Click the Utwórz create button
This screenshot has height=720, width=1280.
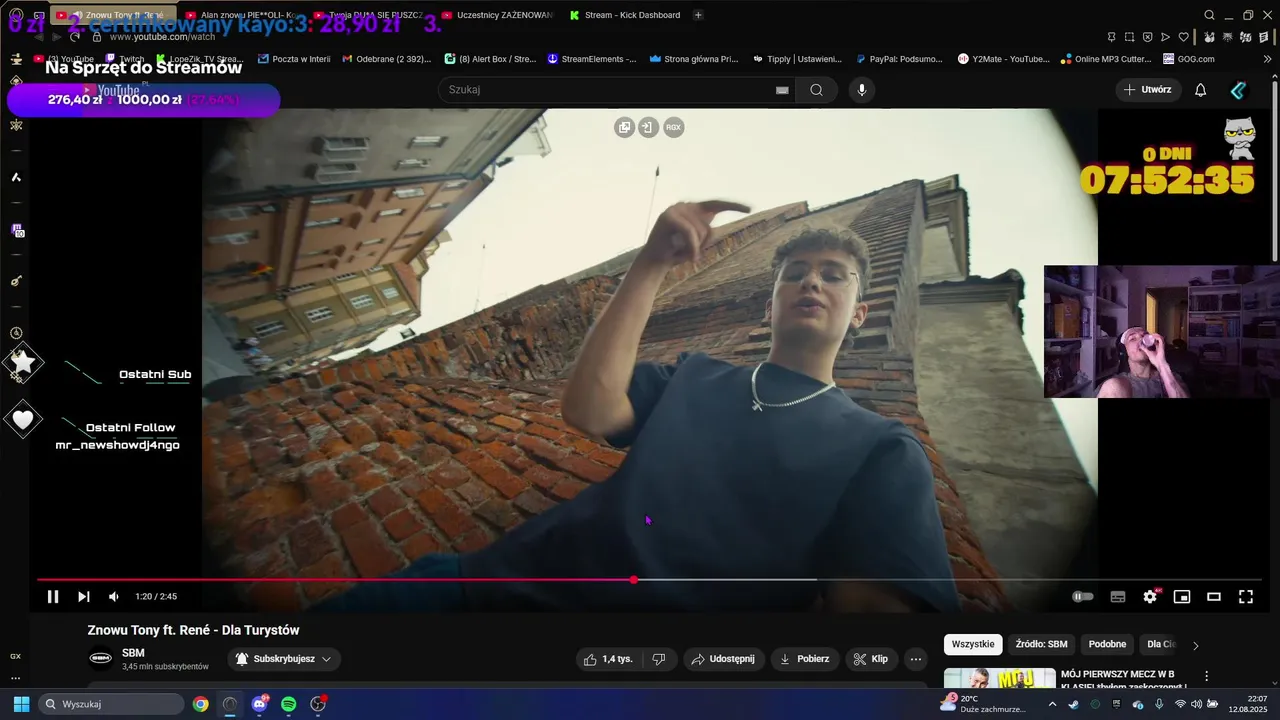coord(1147,90)
